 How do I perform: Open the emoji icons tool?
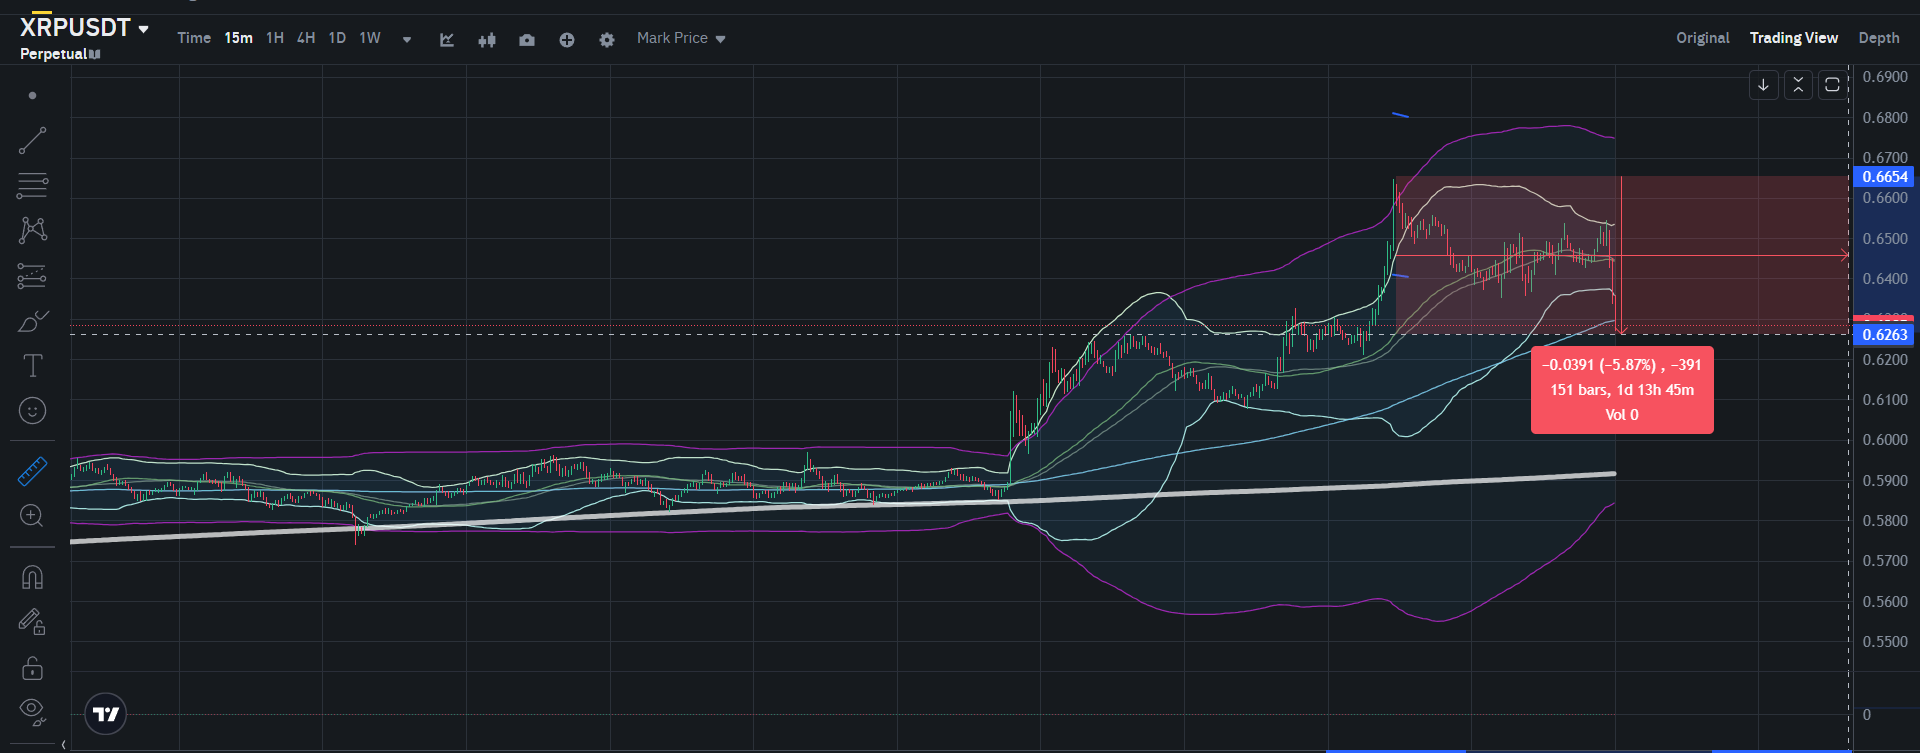pyautogui.click(x=32, y=411)
